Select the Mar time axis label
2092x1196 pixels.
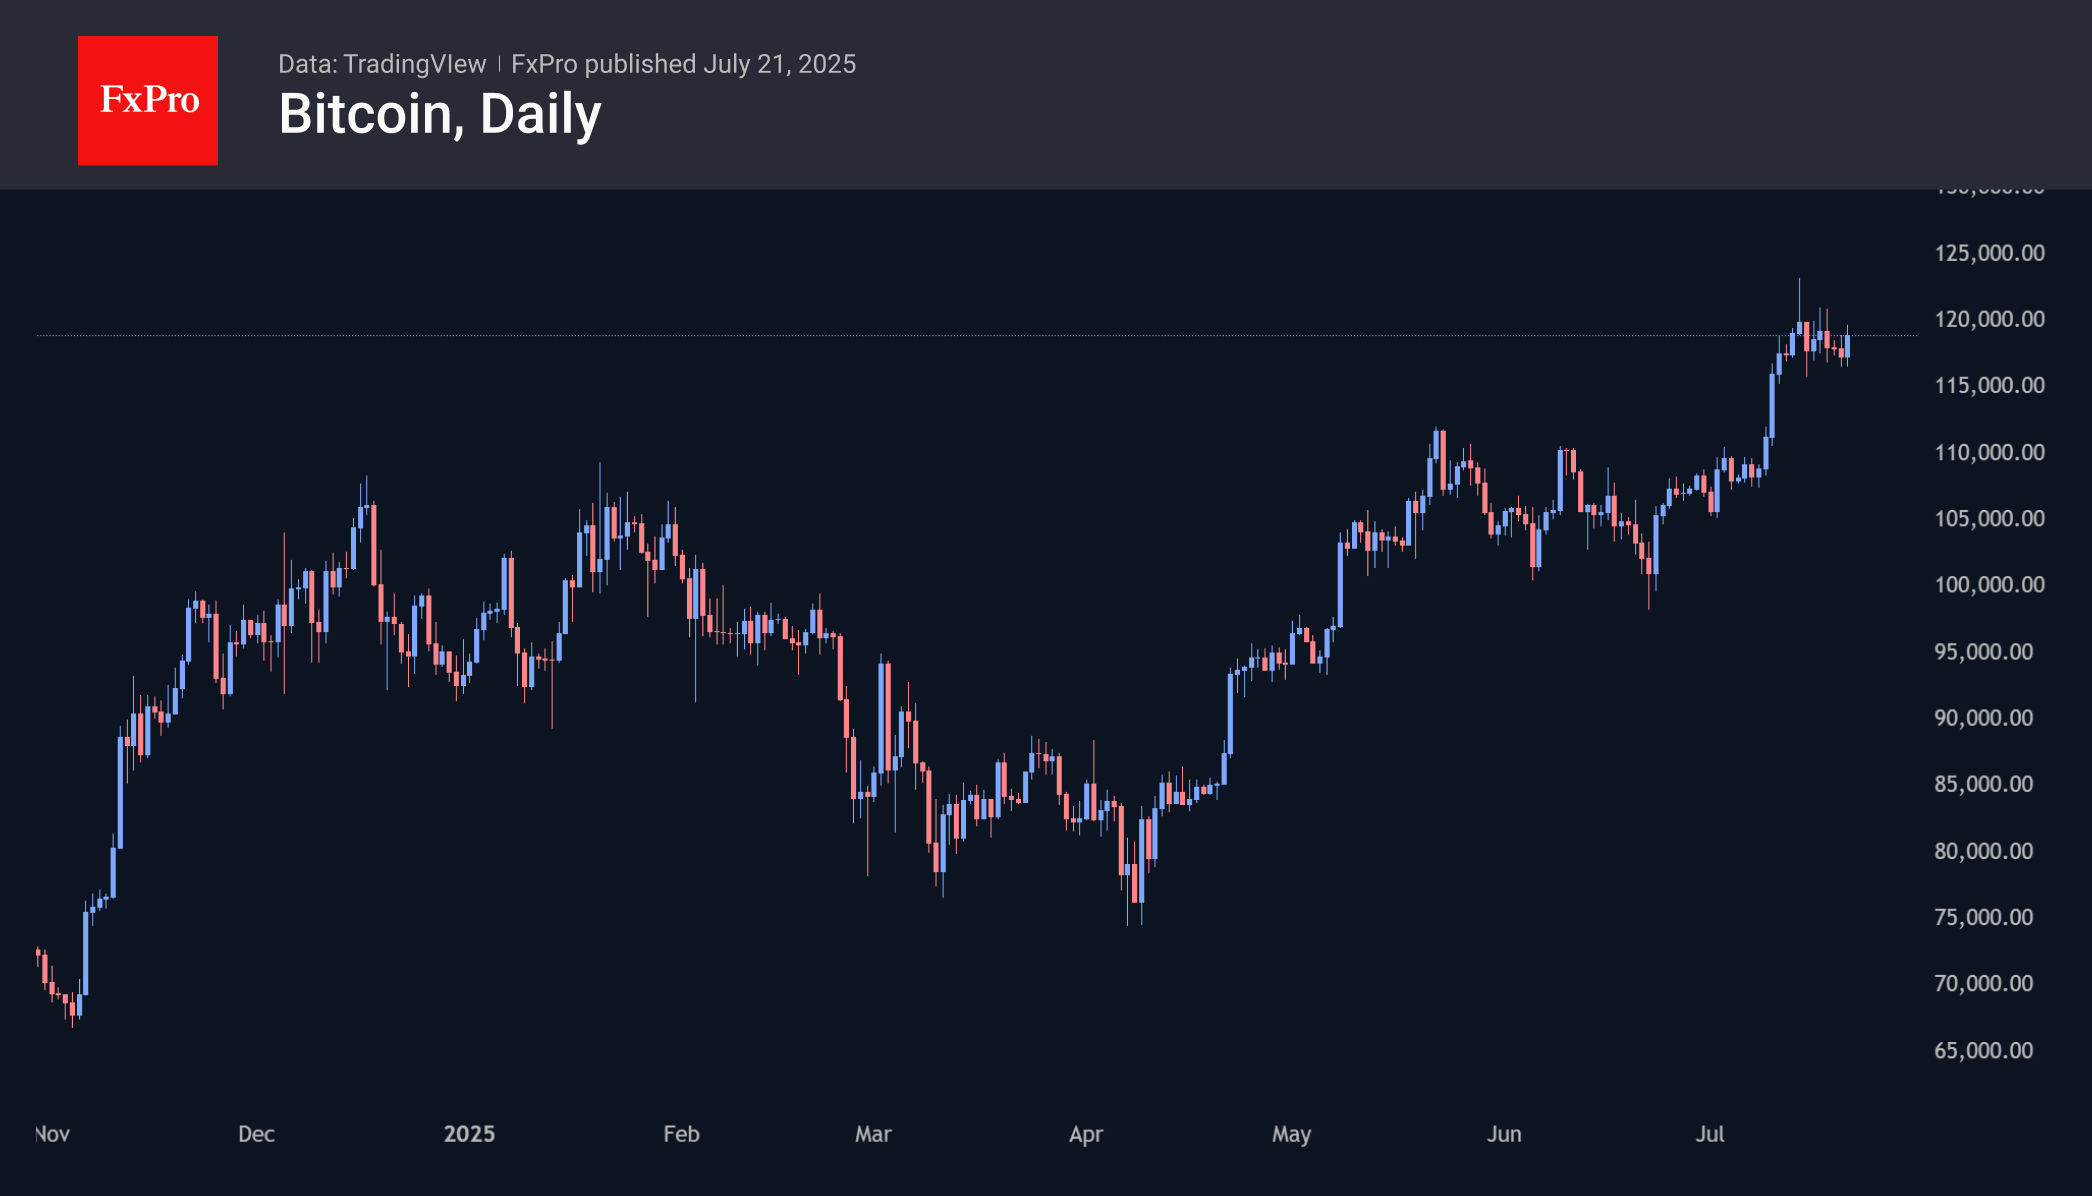873,1134
